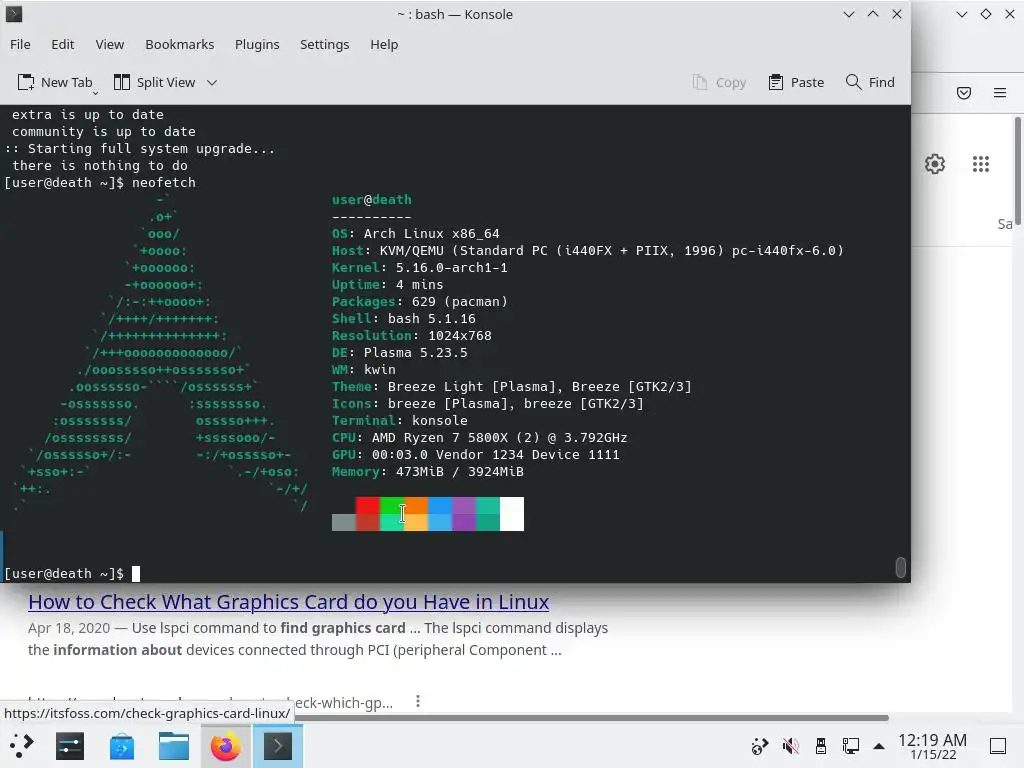The height and width of the screenshot is (768, 1024).
Task: Open the Firefox hamburger menu
Action: 1000,93
